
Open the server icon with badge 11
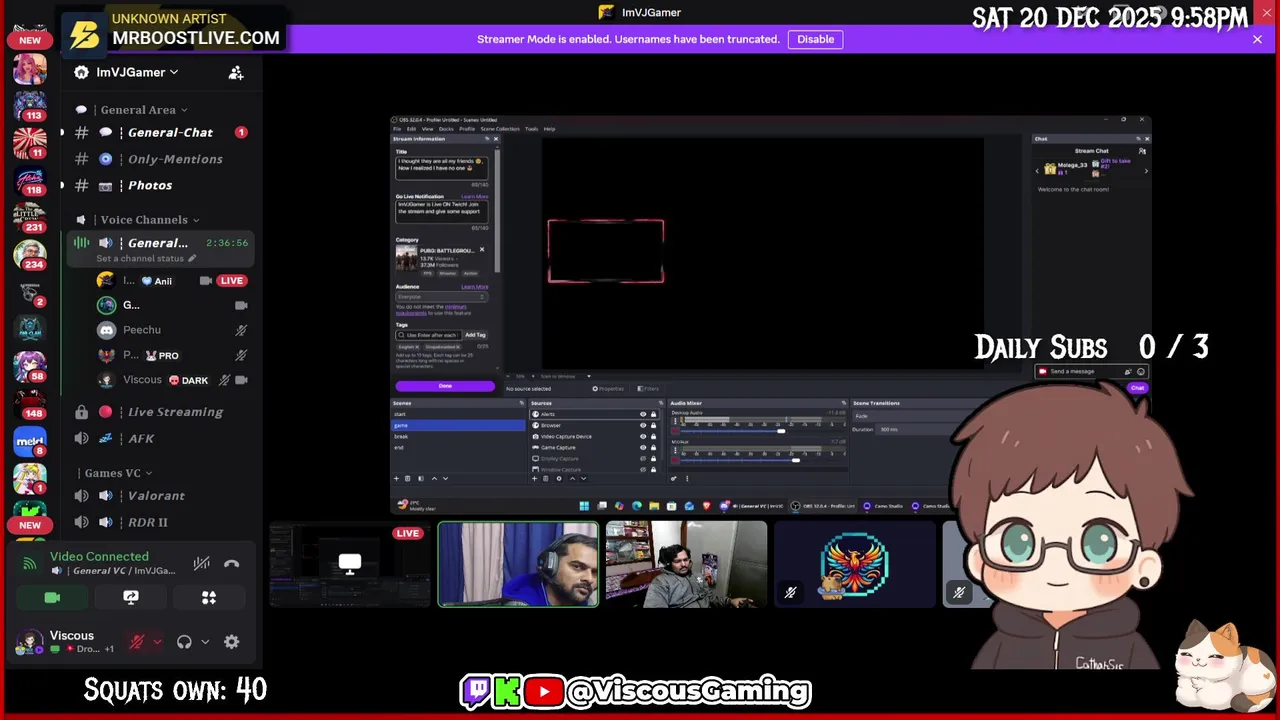(x=30, y=142)
